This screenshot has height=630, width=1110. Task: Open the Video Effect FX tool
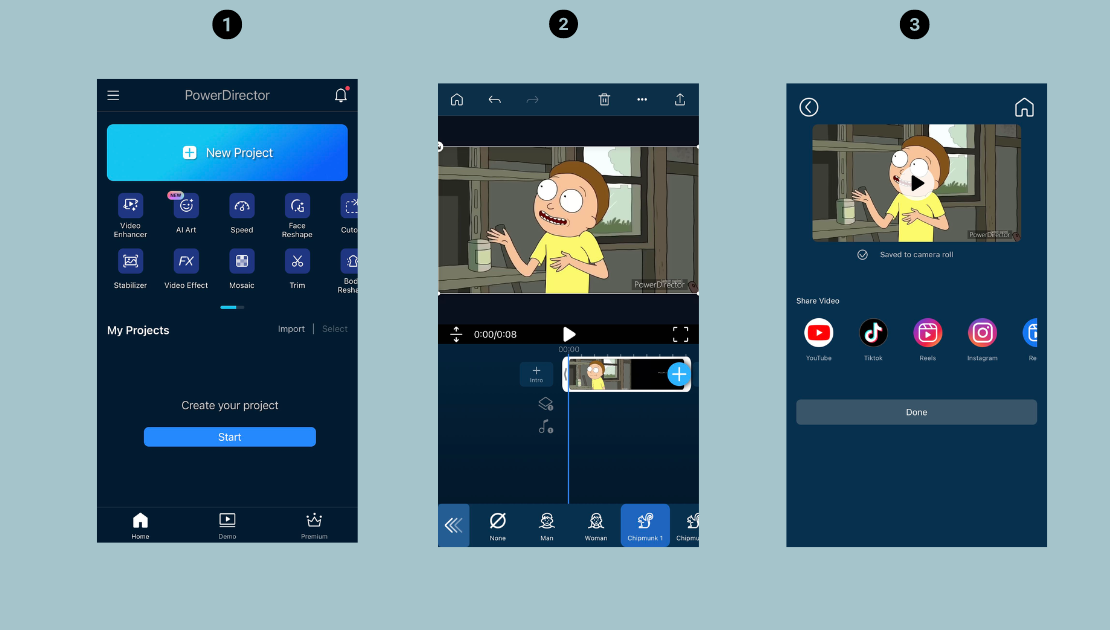point(186,269)
